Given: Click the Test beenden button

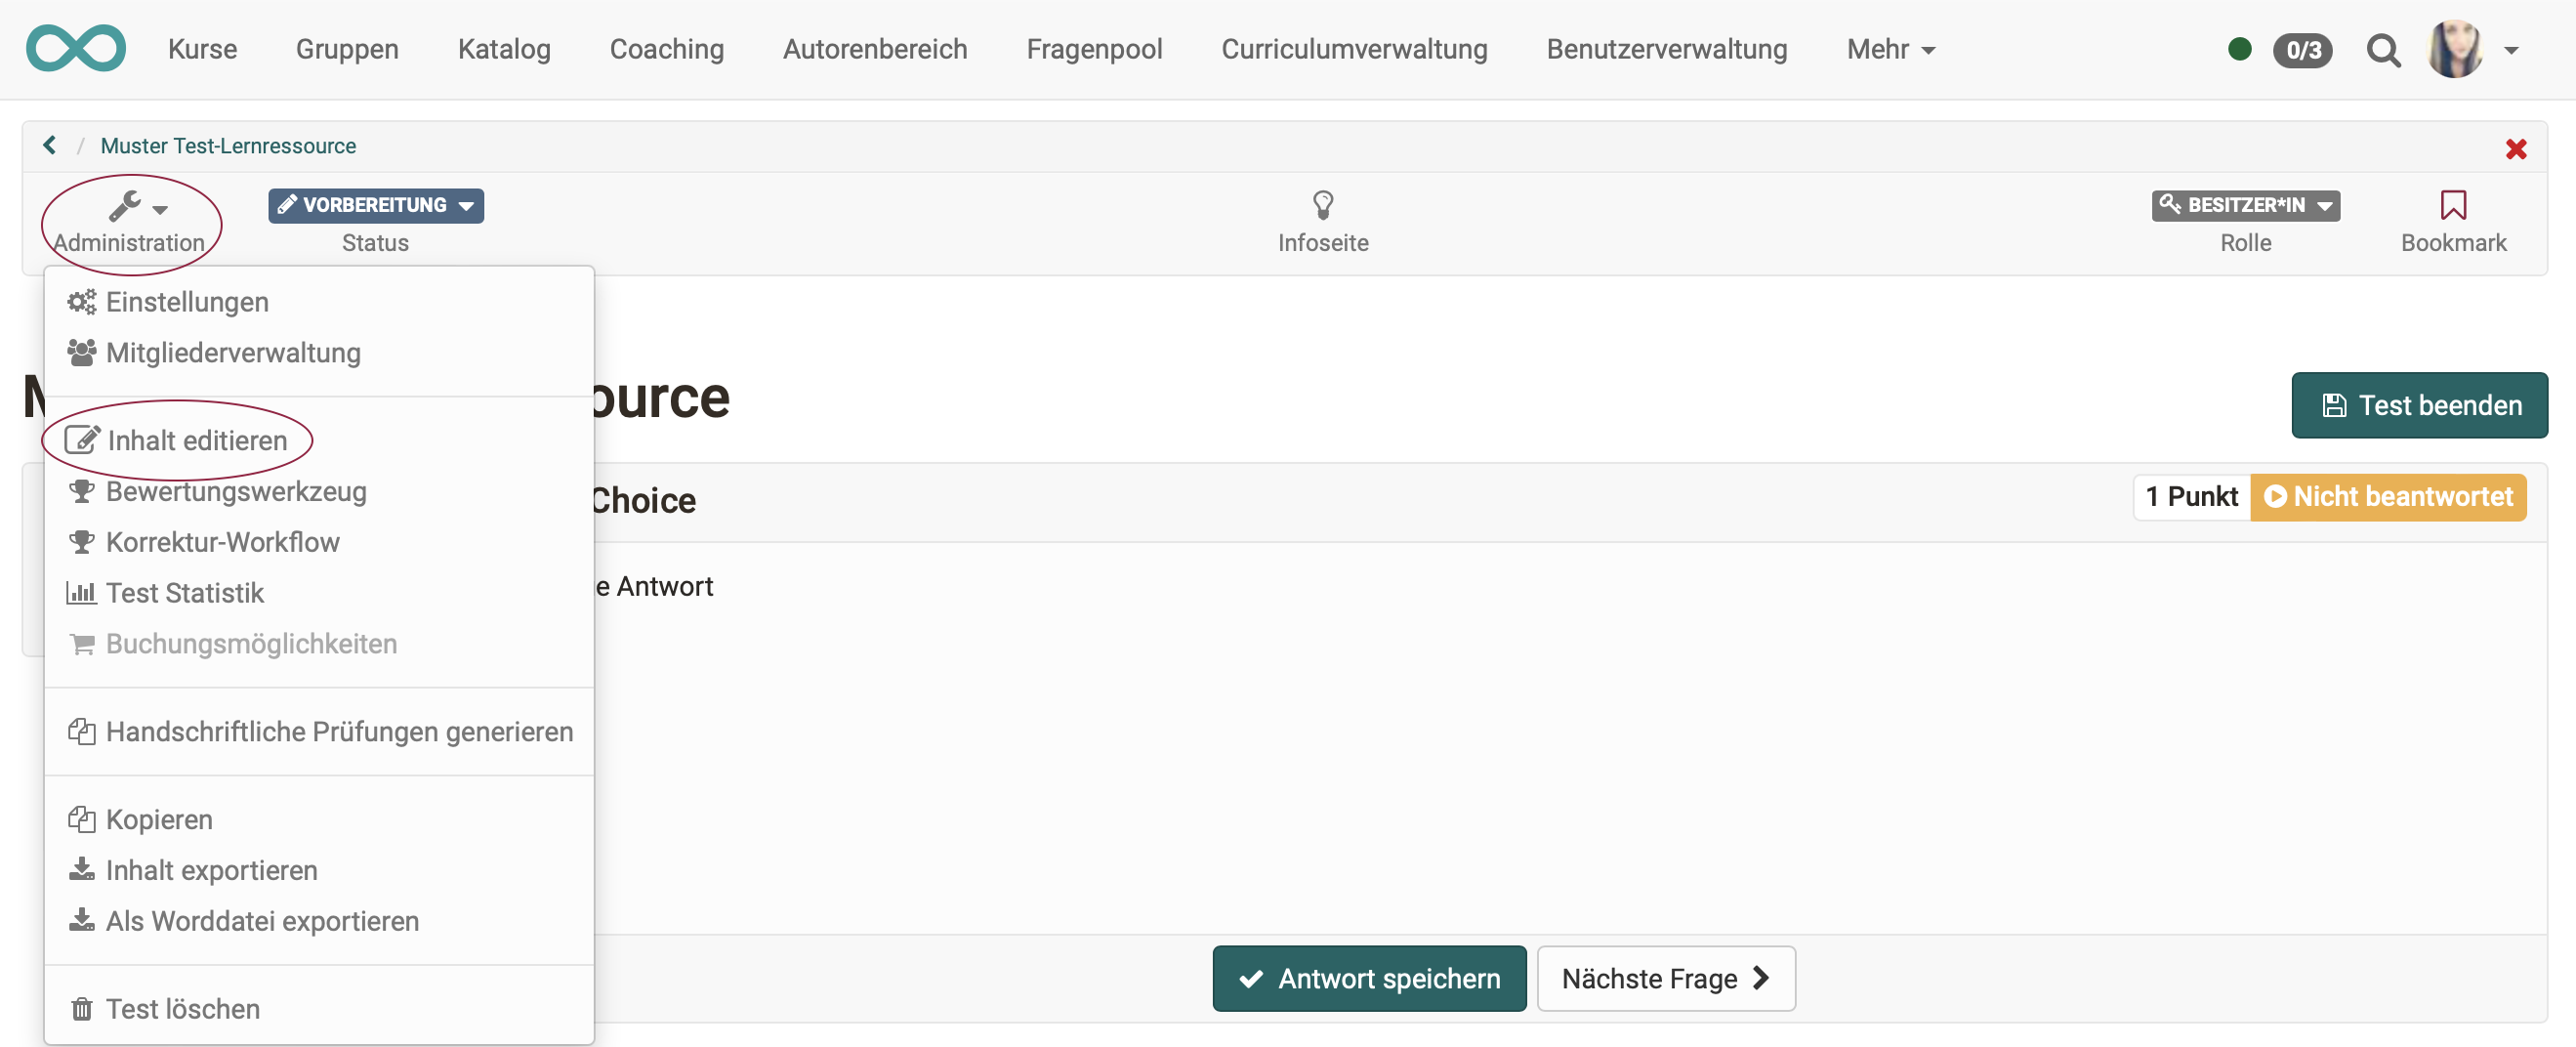Looking at the screenshot, I should coord(2419,405).
